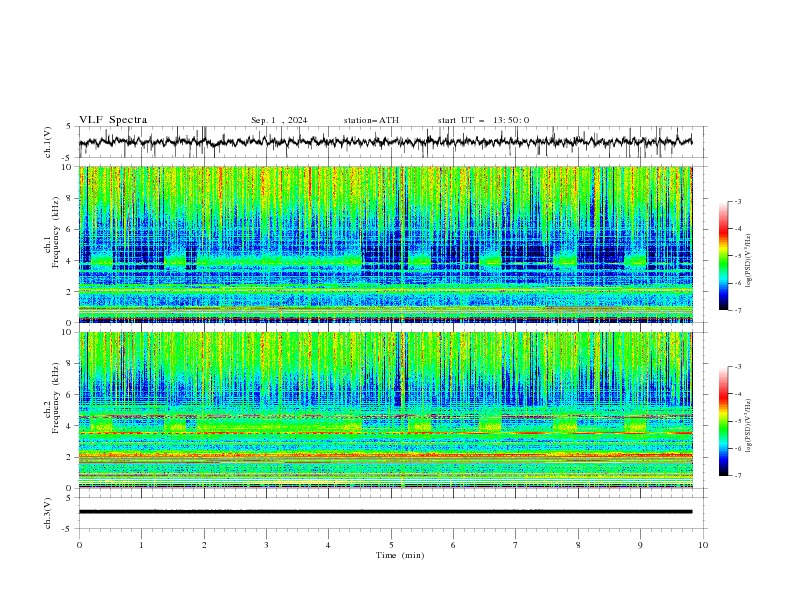This screenshot has width=792, height=612.
Task: Click the lower PSD color scale bar
Action: pyautogui.click(x=723, y=421)
